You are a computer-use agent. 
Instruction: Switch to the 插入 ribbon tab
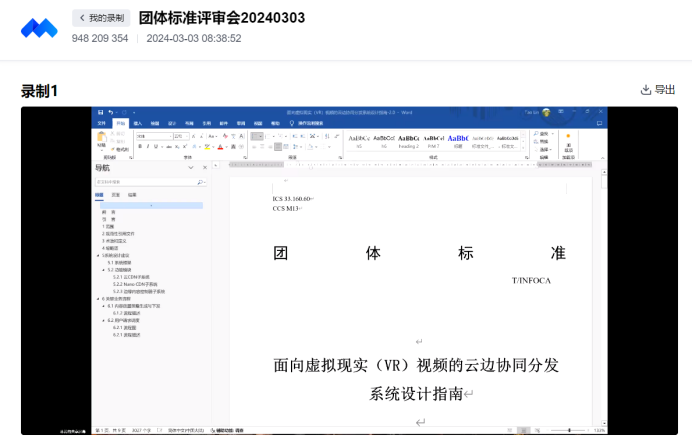coord(138,122)
